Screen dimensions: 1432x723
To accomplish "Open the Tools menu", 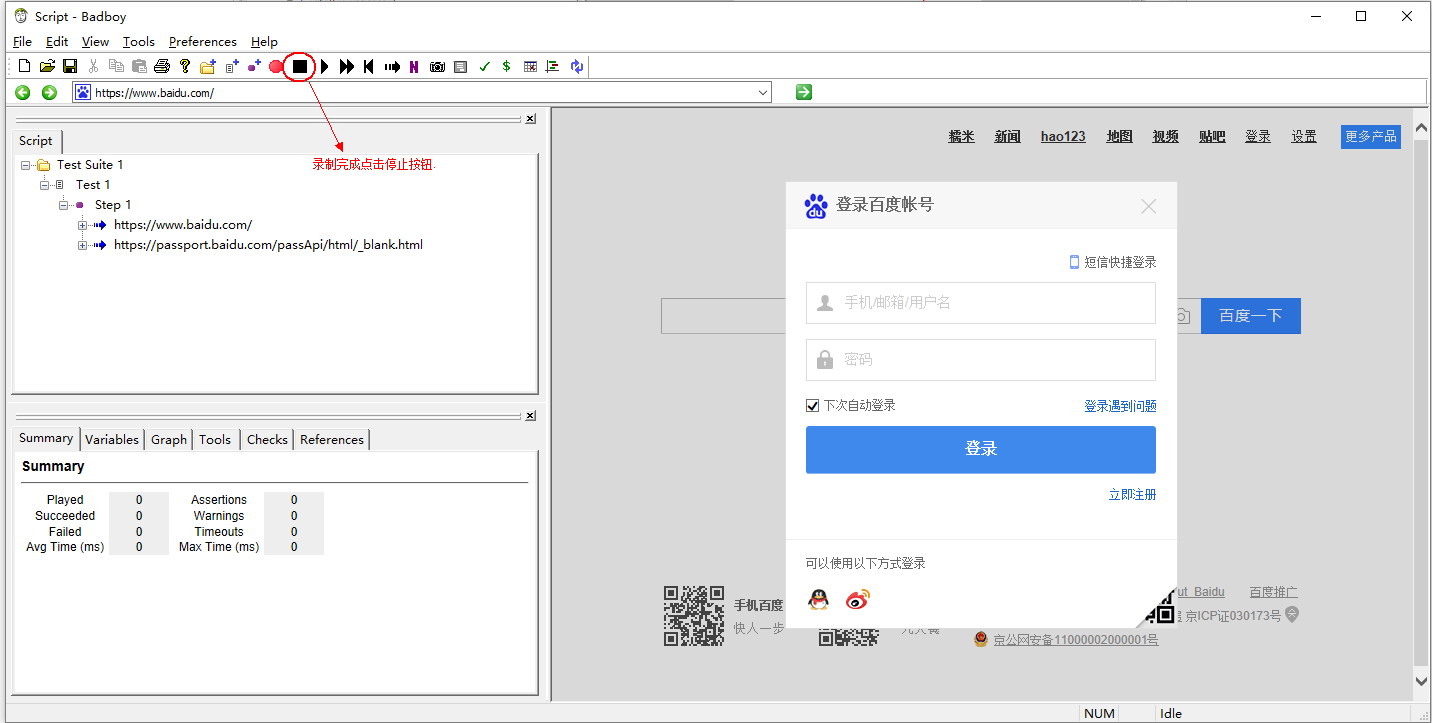I will 139,42.
